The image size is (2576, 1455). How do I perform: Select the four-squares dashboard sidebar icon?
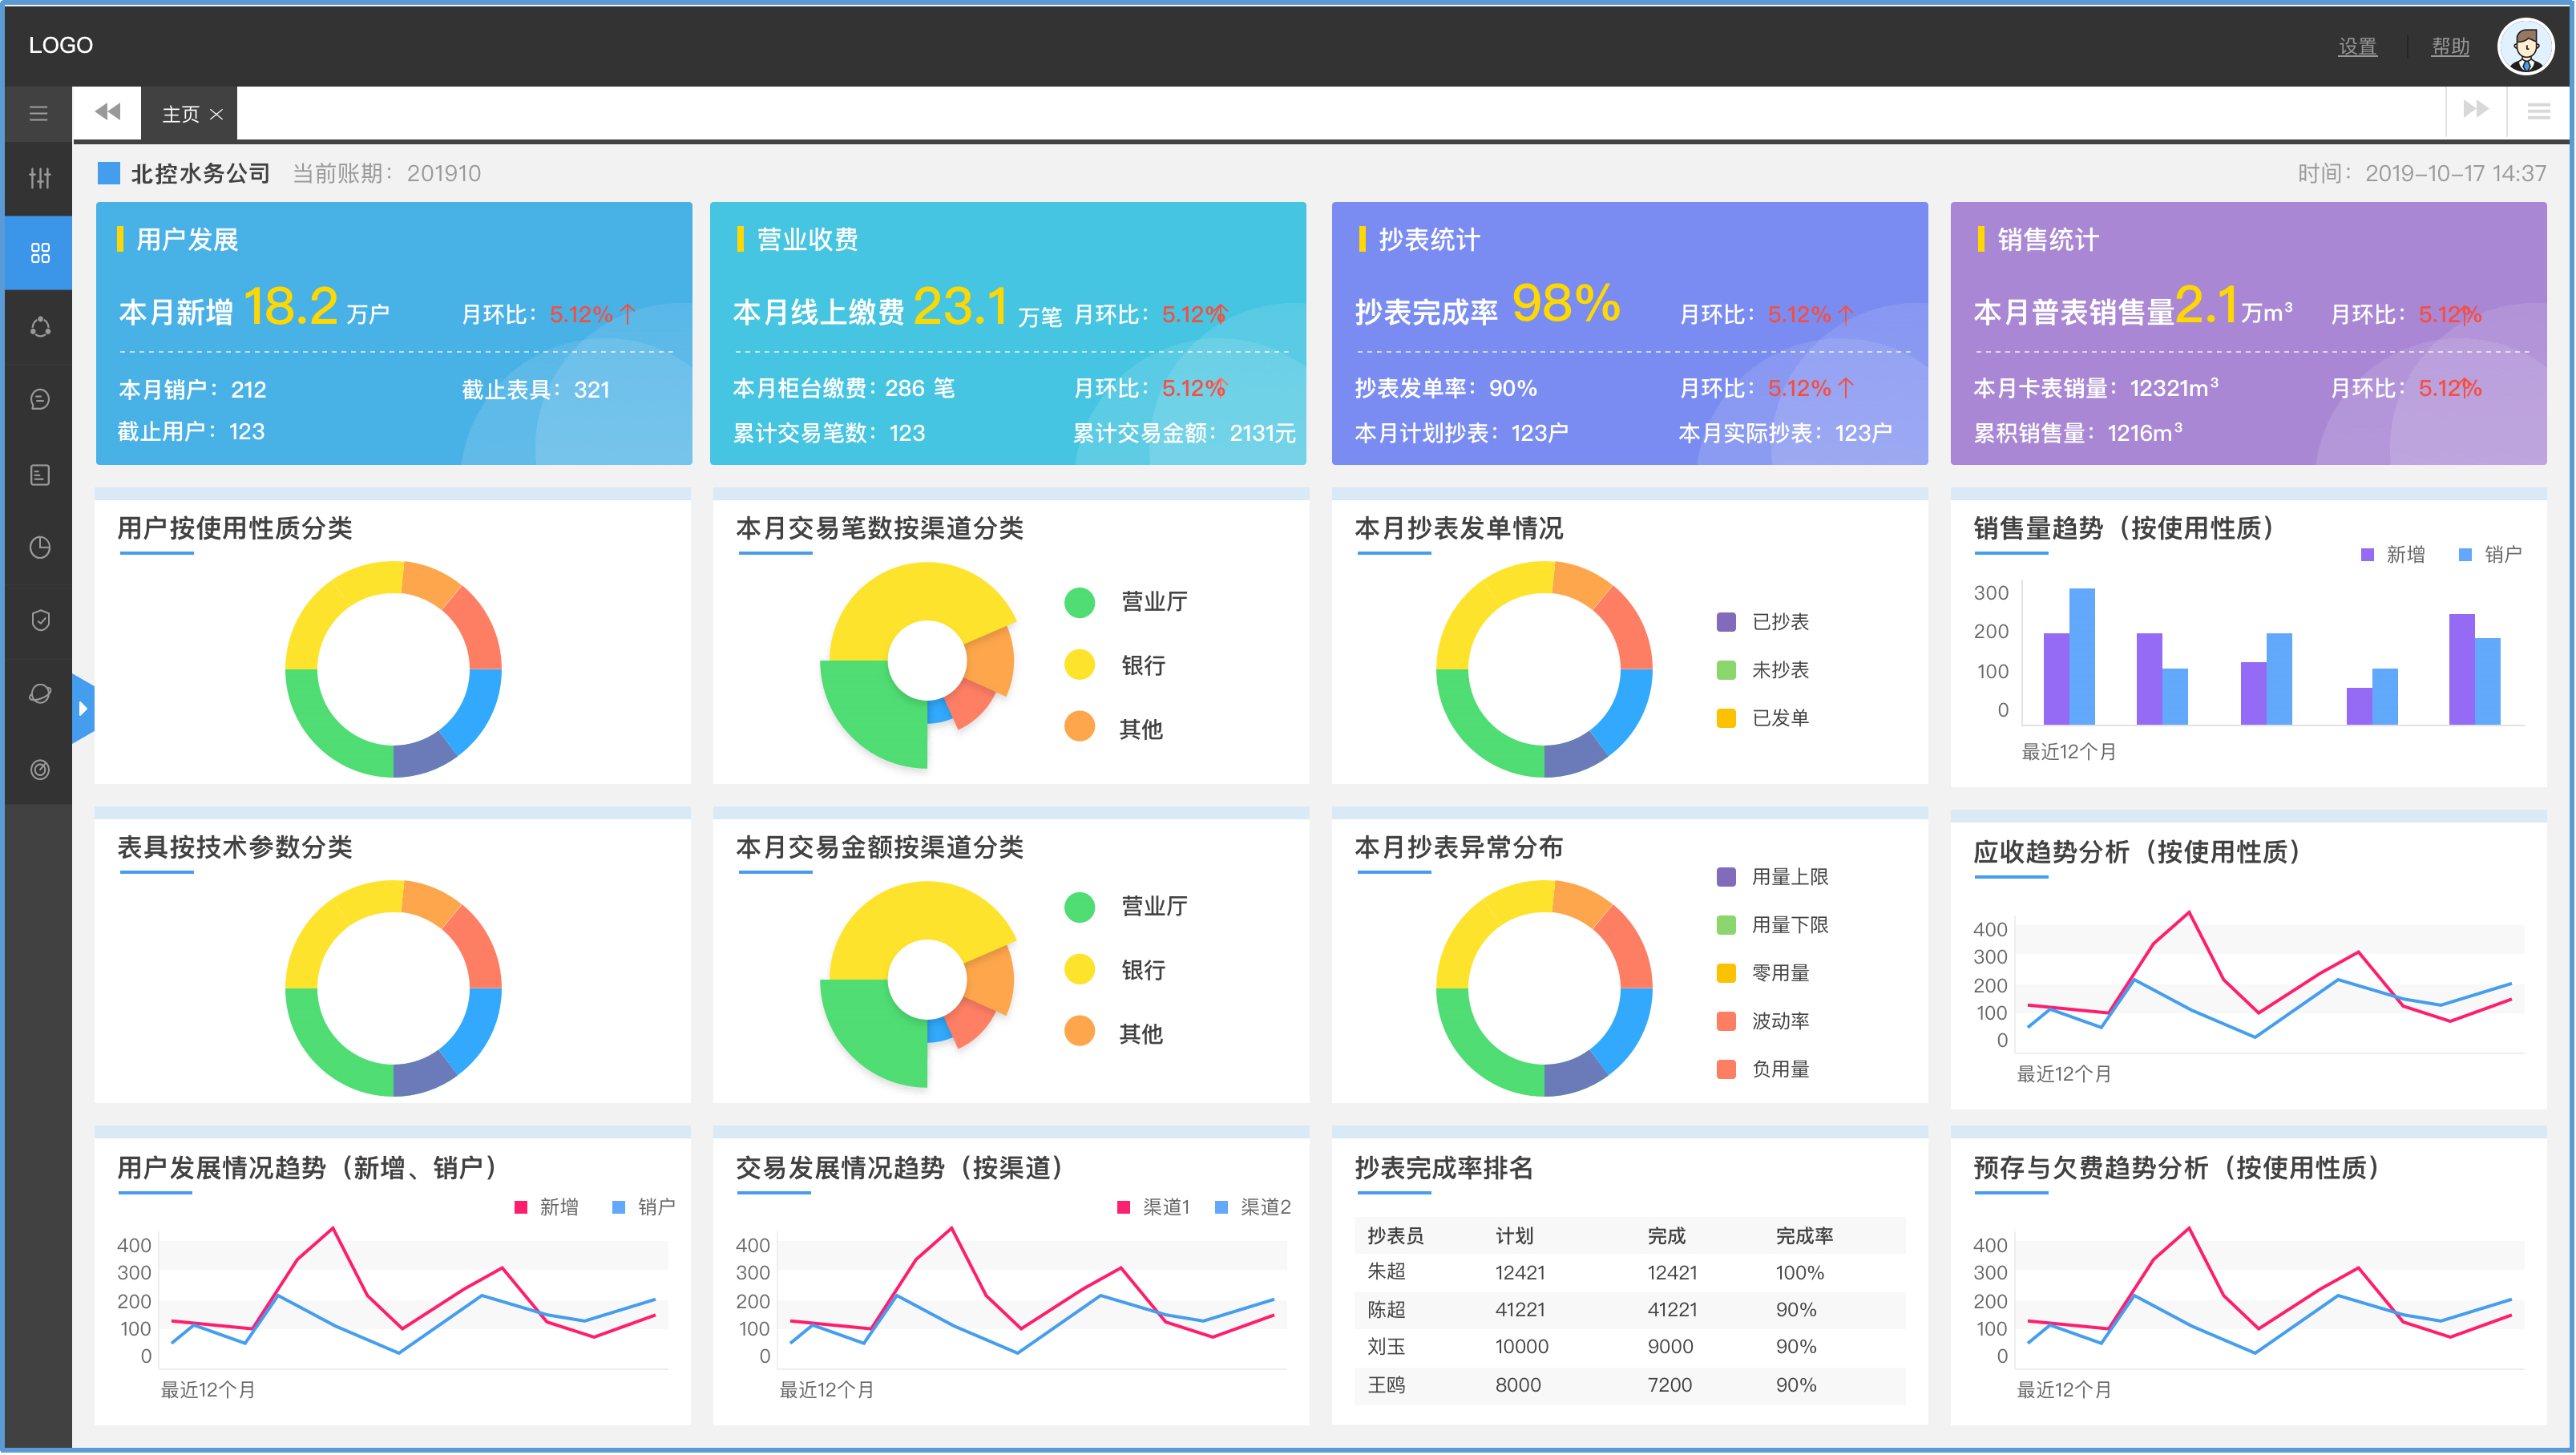pos(39,253)
